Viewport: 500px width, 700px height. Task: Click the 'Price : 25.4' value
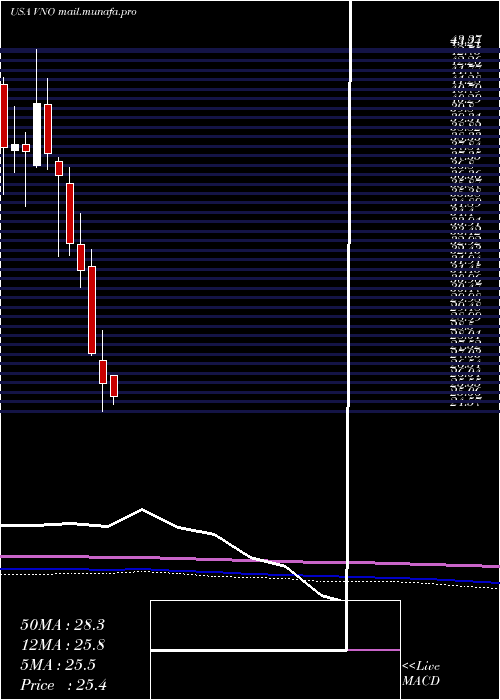(x=63, y=685)
